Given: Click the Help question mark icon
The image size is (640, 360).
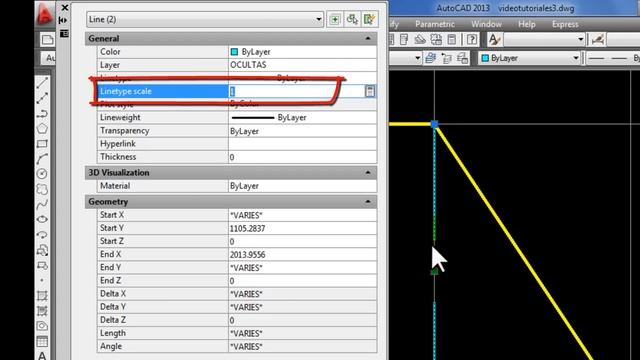Looking at the screenshot, I should [471, 40].
